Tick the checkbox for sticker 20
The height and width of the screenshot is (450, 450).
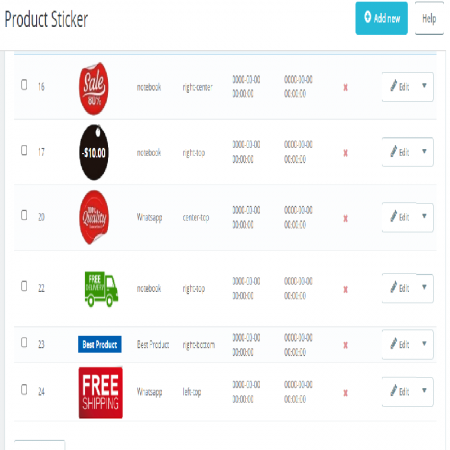[x=24, y=215]
